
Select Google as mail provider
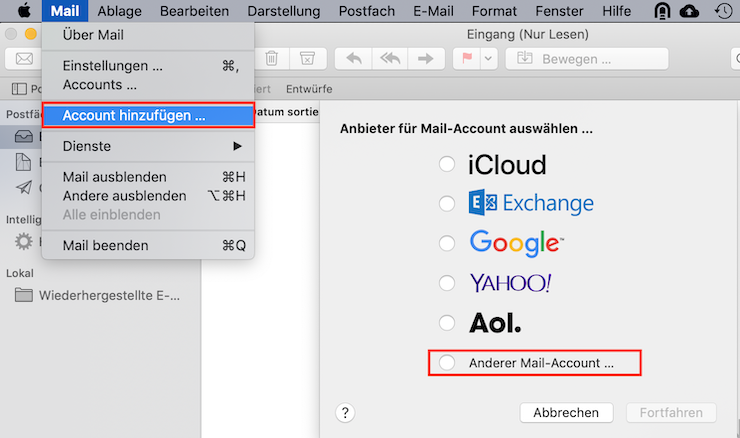pos(447,243)
